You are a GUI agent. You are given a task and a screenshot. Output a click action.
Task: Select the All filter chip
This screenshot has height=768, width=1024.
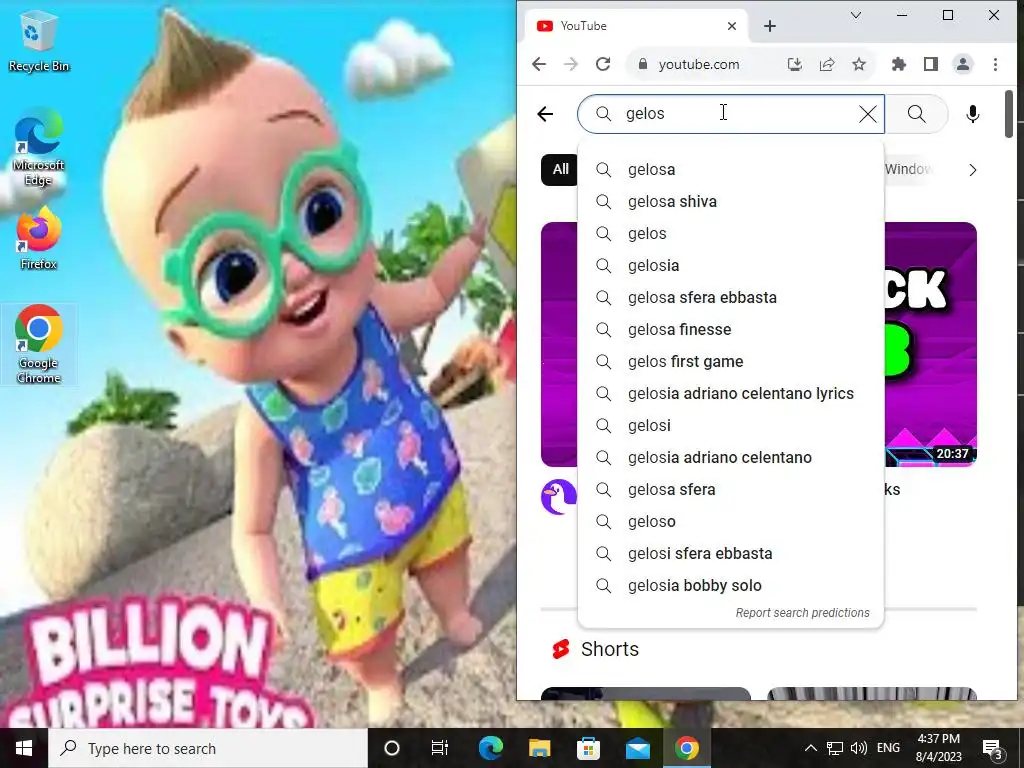pyautogui.click(x=560, y=170)
